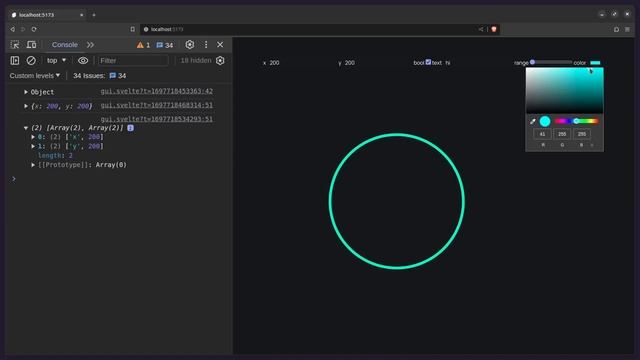This screenshot has height=360, width=640.
Task: Expand the [[Prototype]]: Array(0) row
Action: pos(33,165)
